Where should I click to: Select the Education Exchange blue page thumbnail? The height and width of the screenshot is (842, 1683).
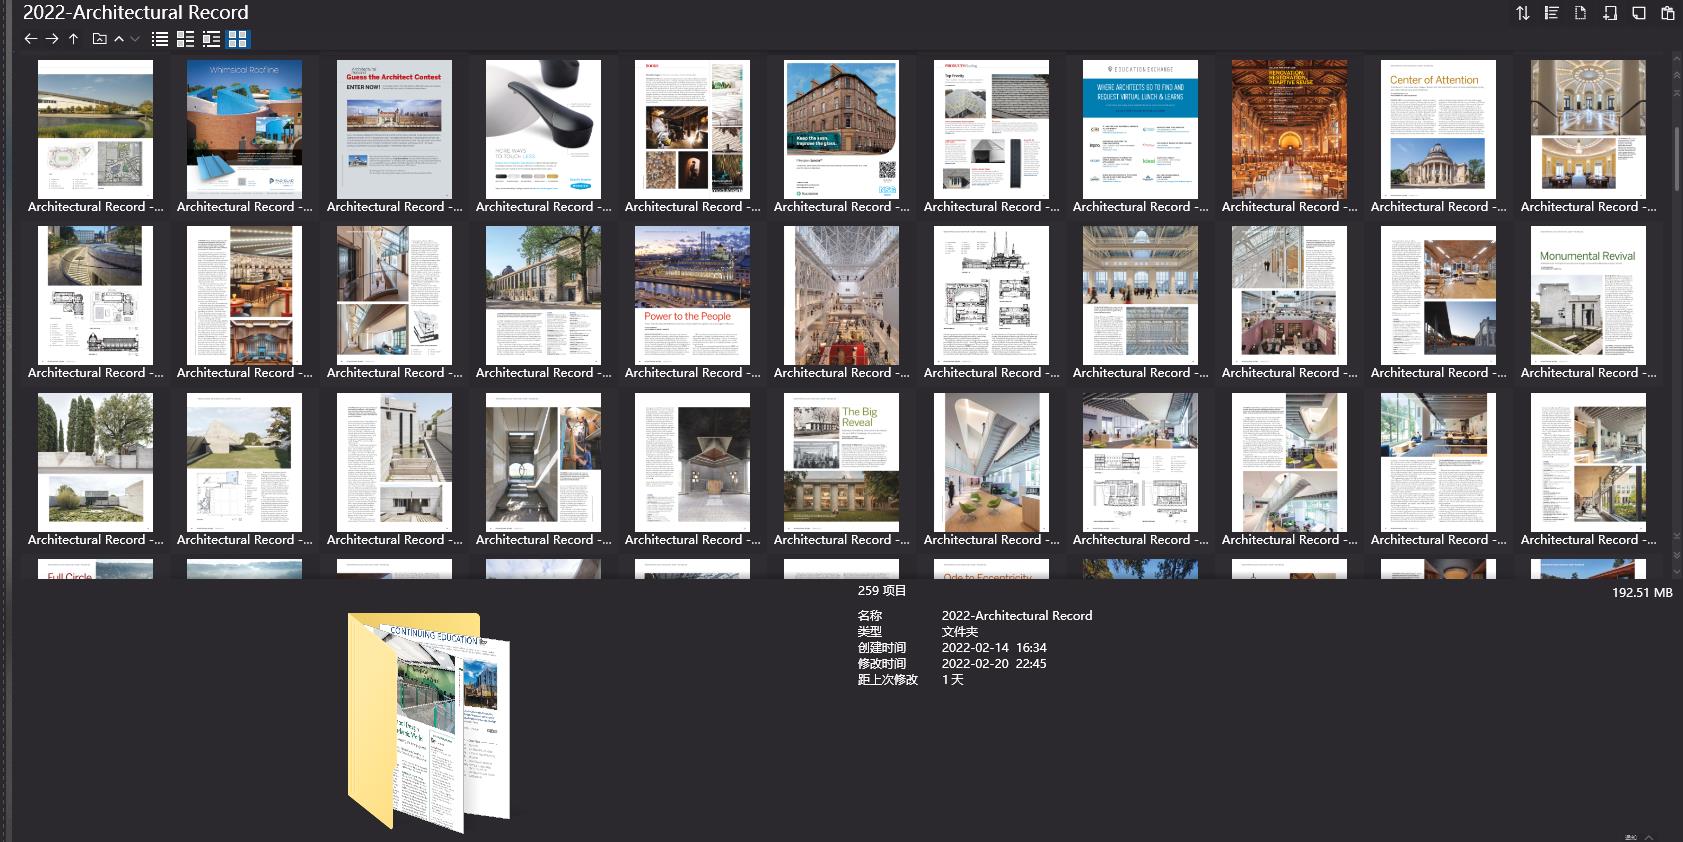click(1140, 129)
